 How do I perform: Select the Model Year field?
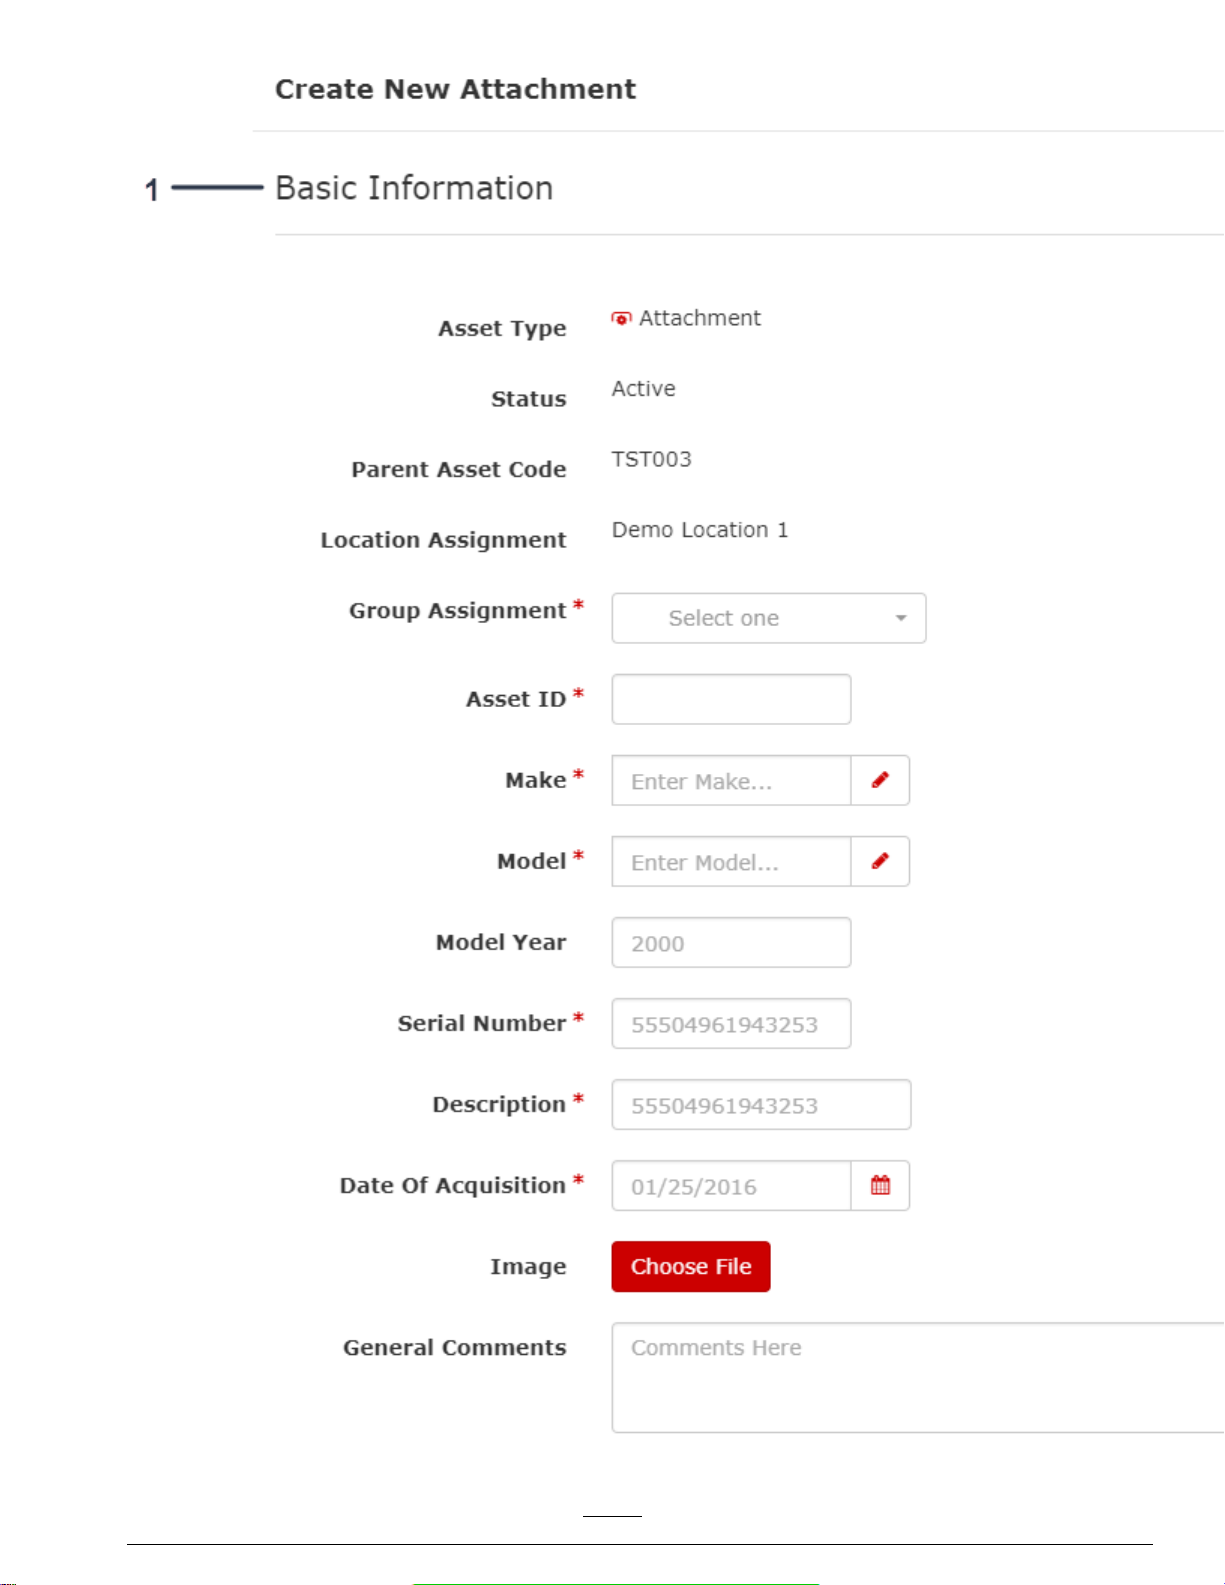coord(731,942)
